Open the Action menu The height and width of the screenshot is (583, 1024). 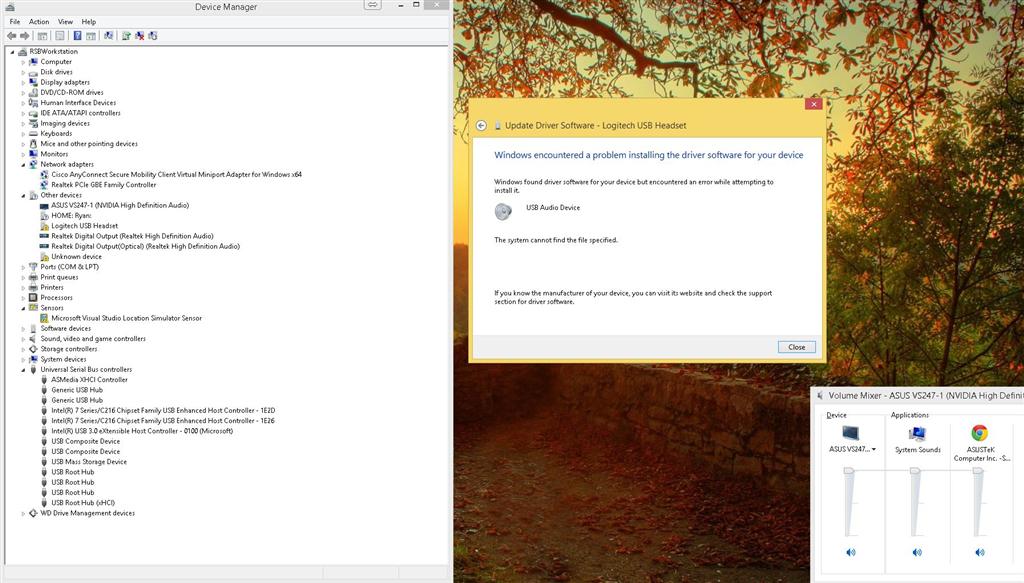(39, 22)
